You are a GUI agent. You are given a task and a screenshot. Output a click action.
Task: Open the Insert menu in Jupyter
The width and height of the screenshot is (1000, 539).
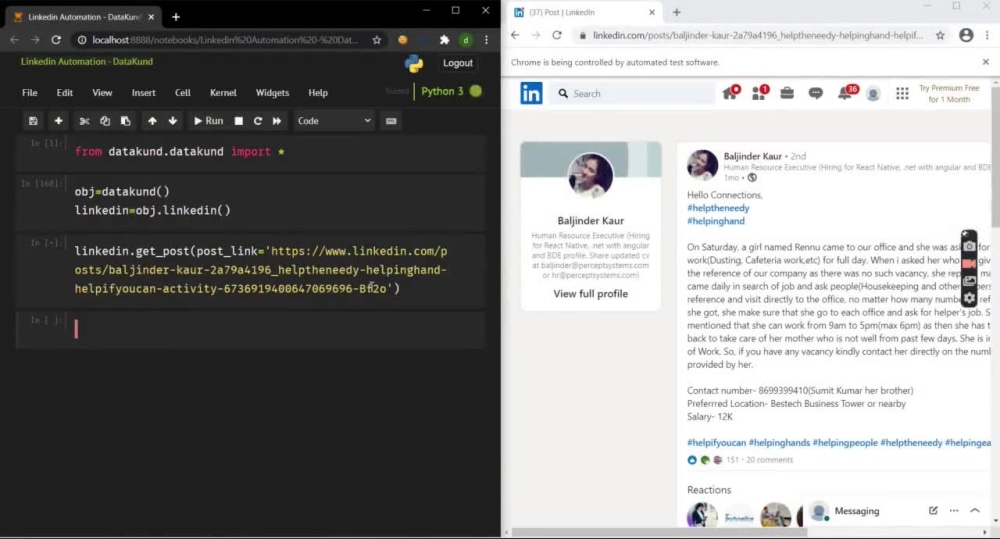143,92
